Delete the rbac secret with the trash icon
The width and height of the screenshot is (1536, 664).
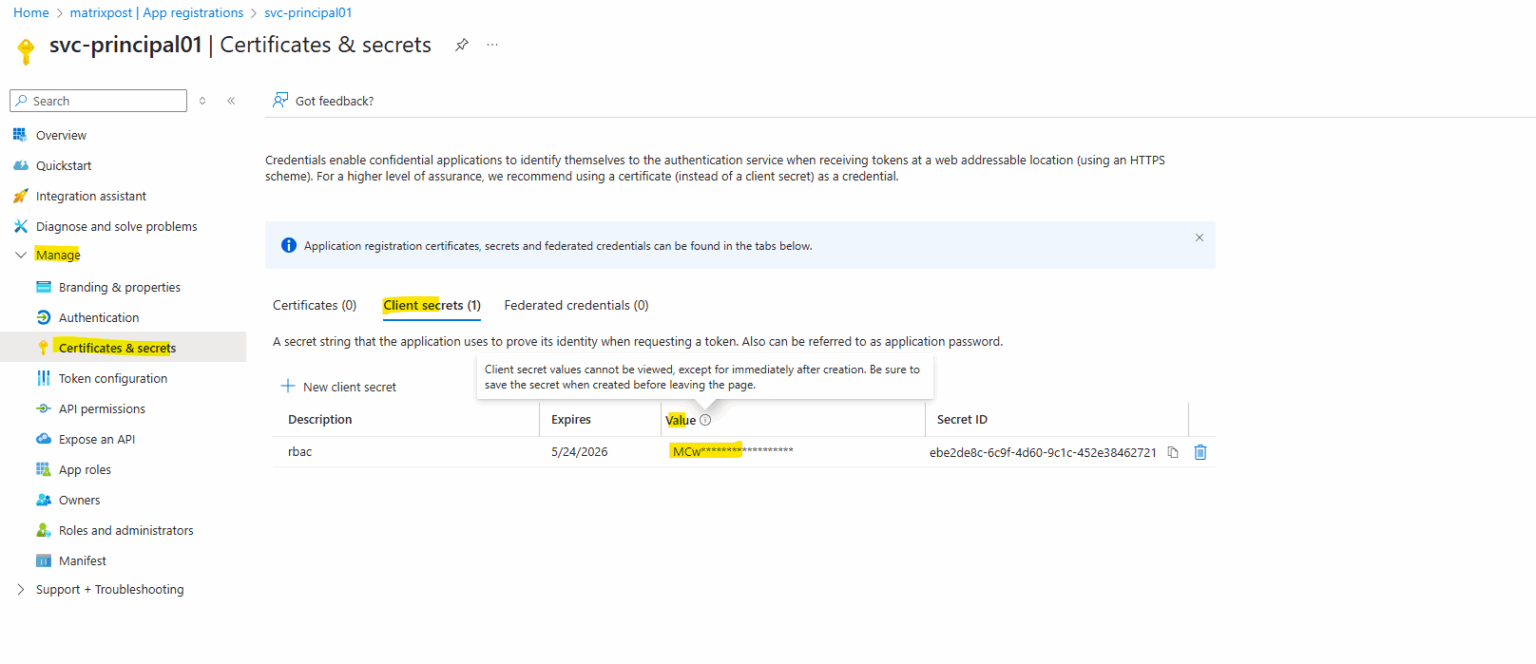click(x=1199, y=452)
